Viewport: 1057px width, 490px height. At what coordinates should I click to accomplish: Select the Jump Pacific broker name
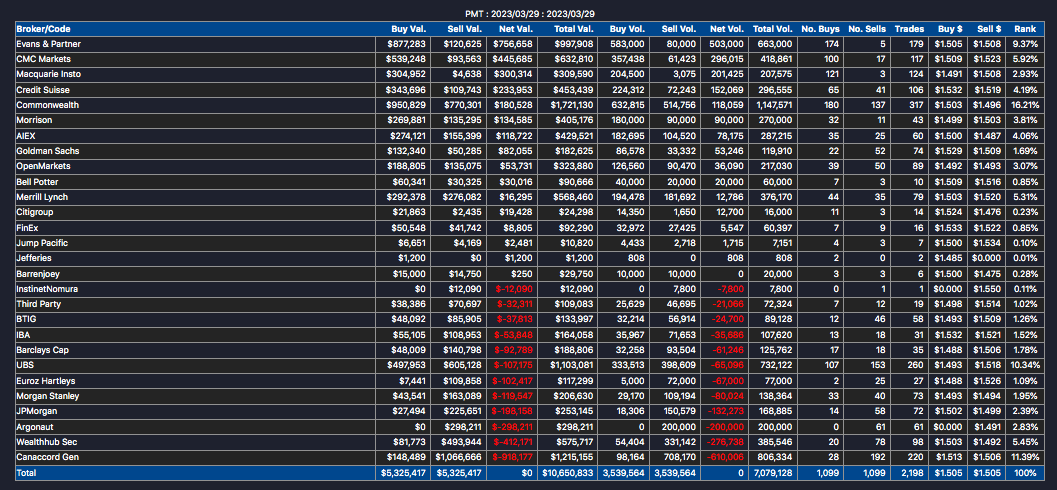42,243
